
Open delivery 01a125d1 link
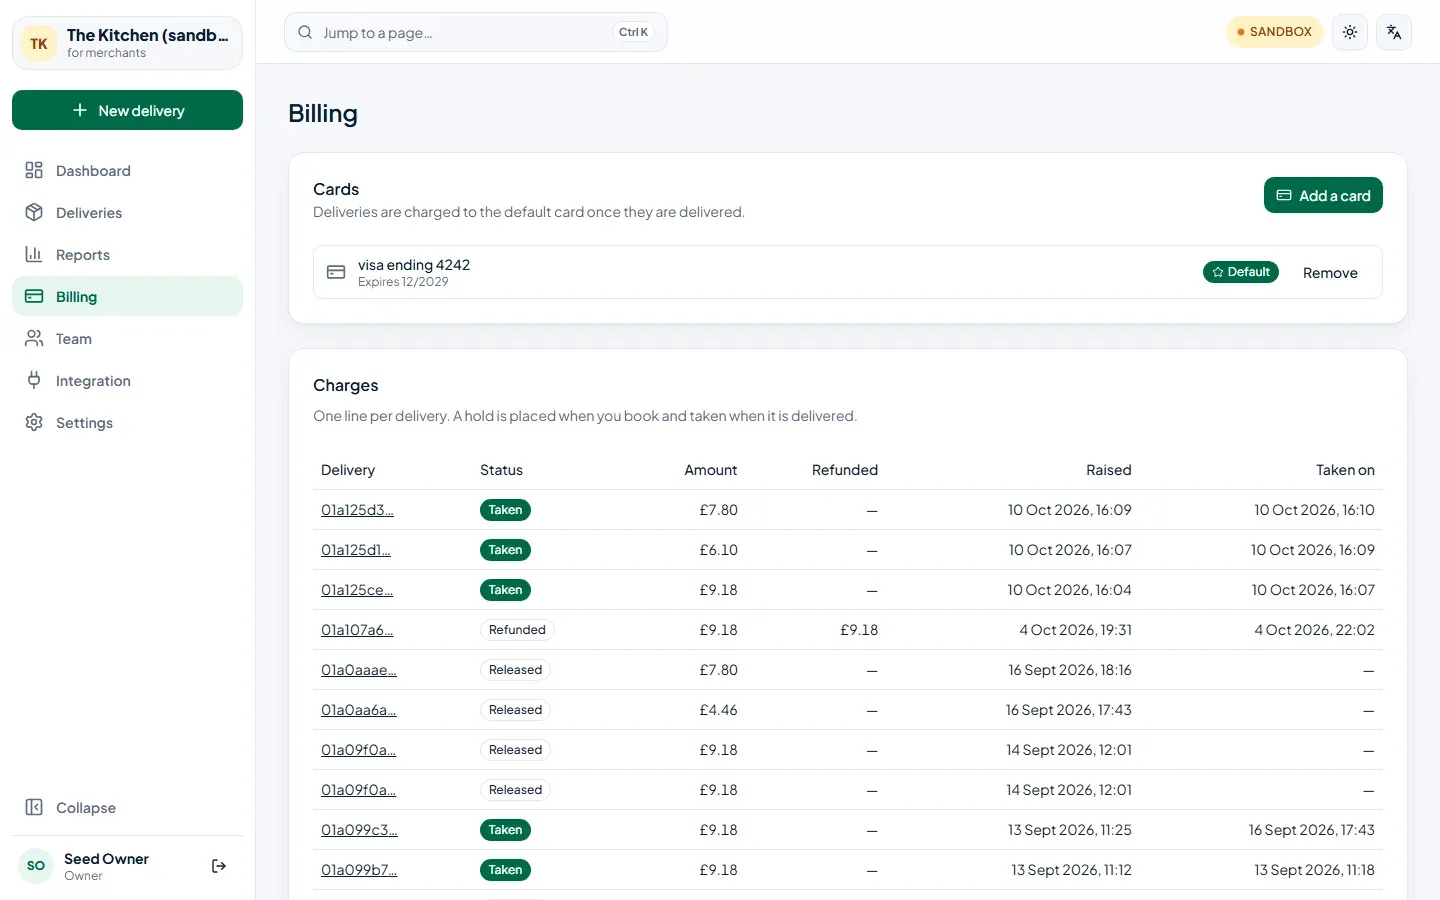click(355, 550)
